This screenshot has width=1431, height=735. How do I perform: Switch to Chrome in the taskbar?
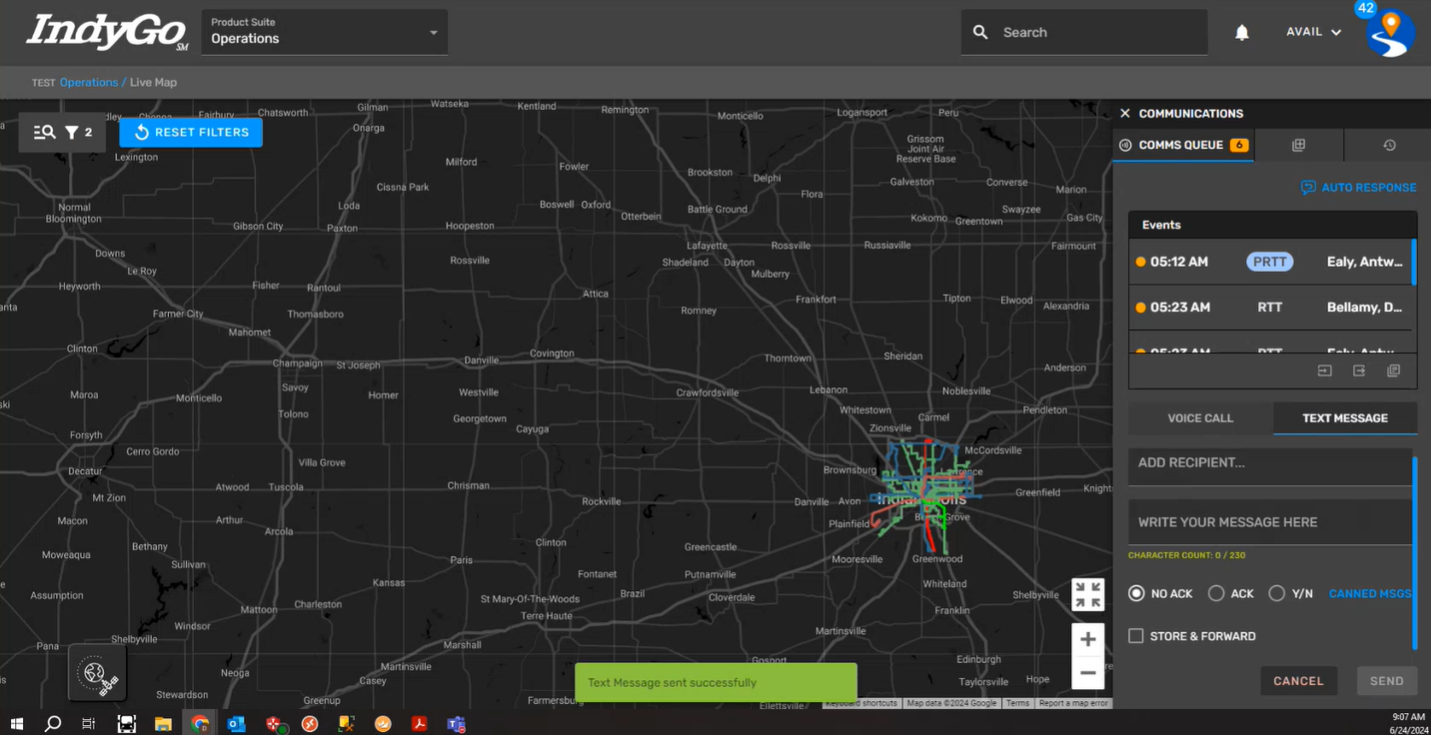[x=200, y=724]
